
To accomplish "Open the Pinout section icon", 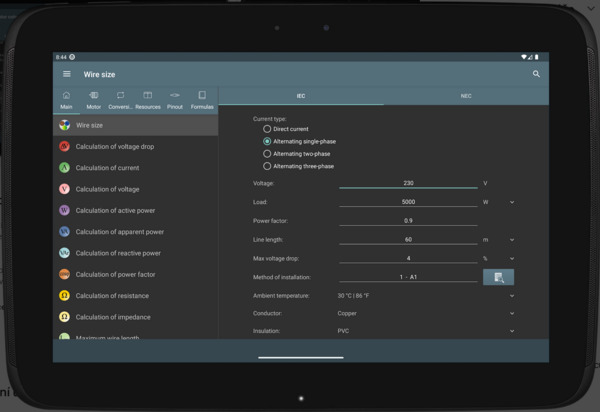I will pos(175,99).
